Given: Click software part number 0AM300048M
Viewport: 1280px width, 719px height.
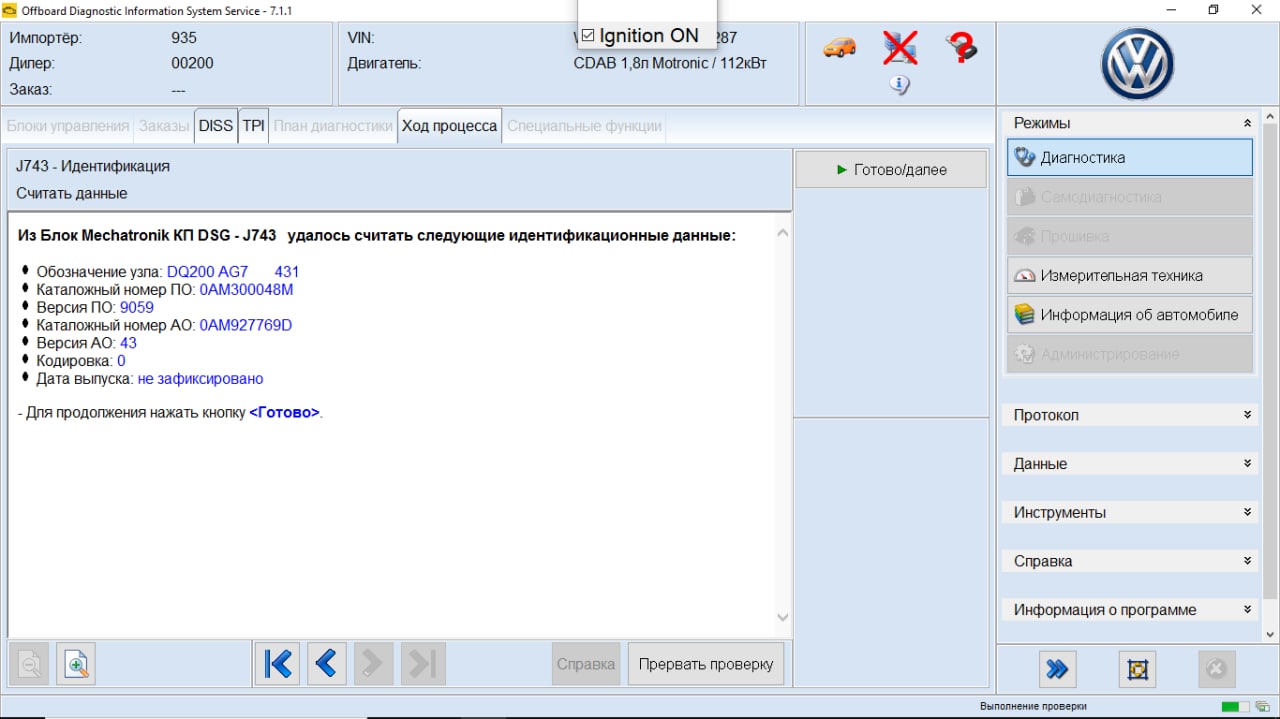Looking at the screenshot, I should coord(246,290).
